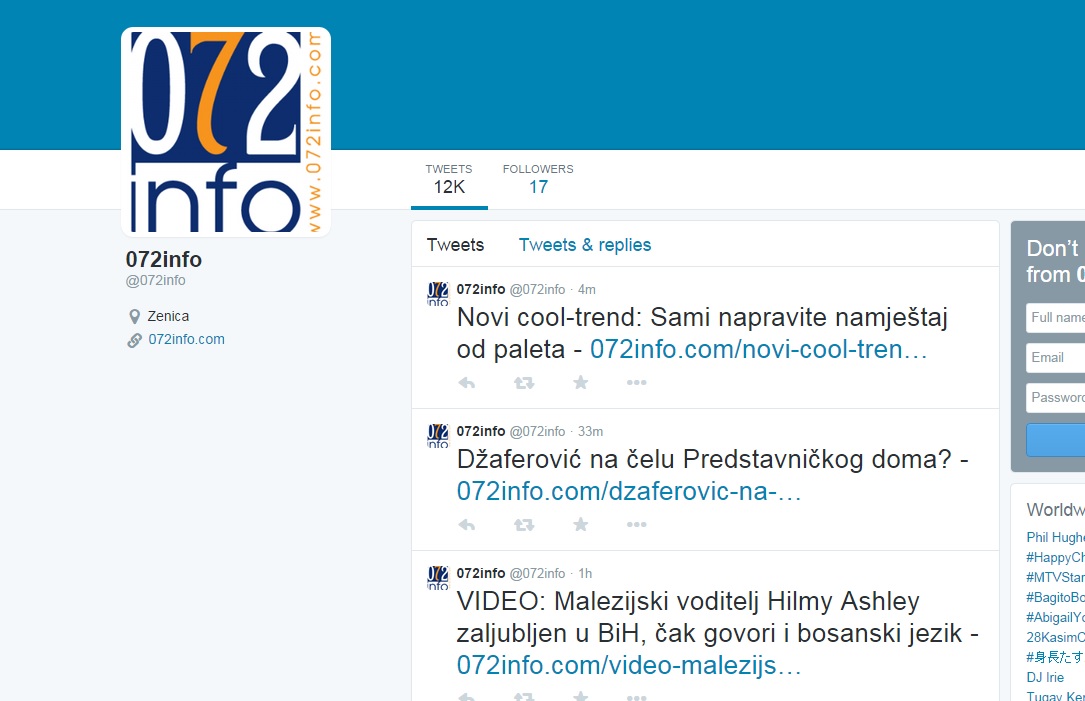Click the link icon beside 072info.com
Viewport: 1085px width, 701px height.
tap(136, 339)
